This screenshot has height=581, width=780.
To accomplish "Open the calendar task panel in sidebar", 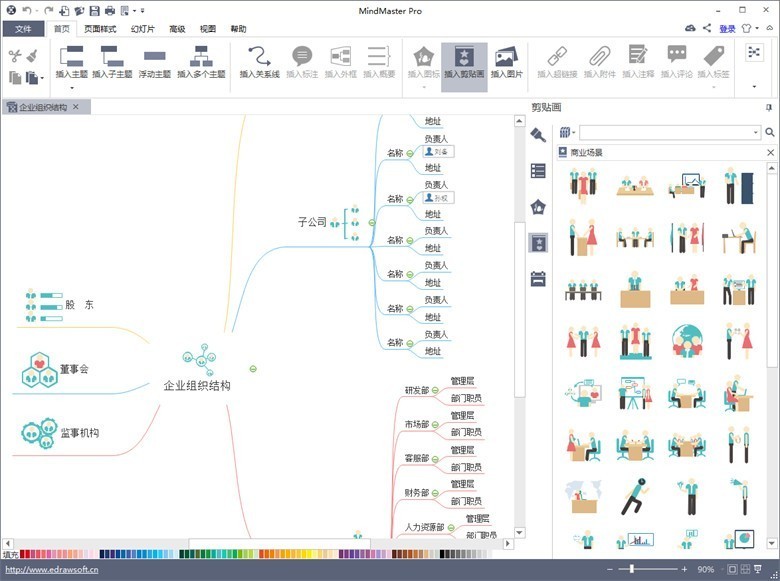I will point(538,279).
